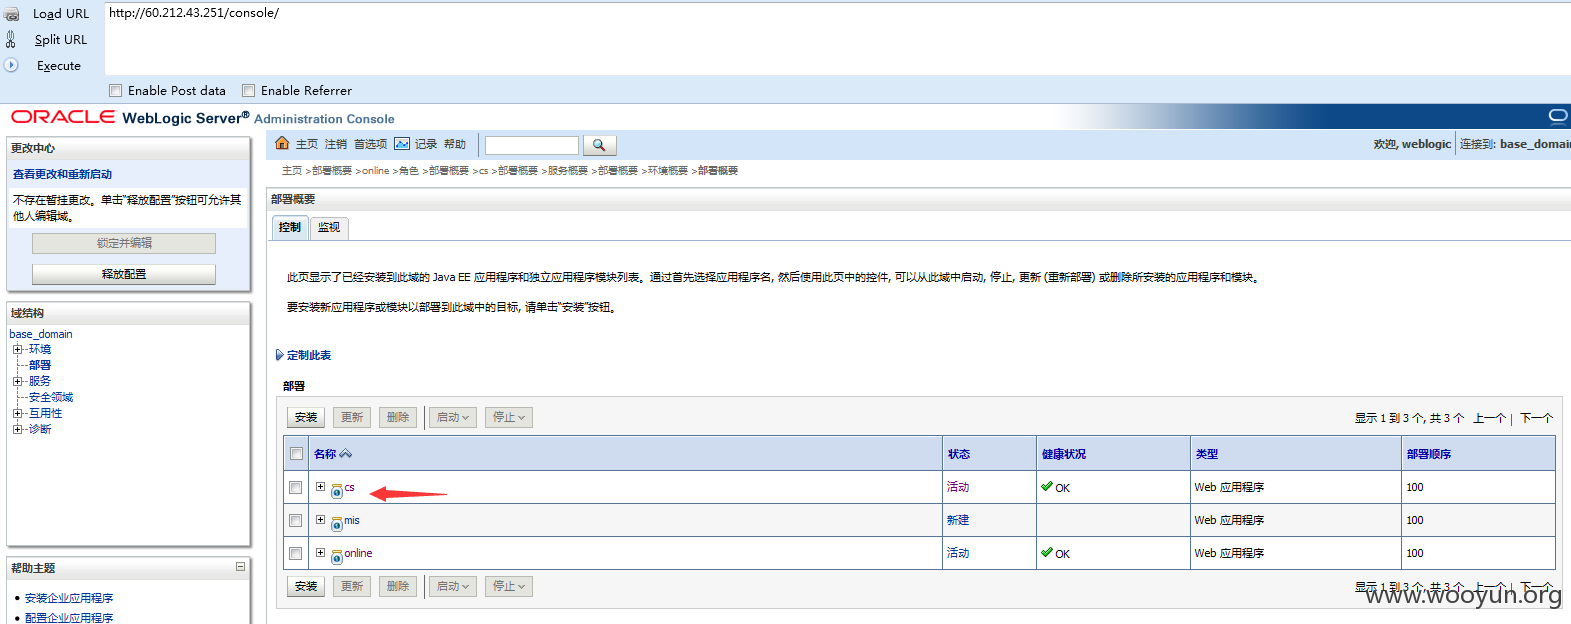The image size is (1571, 624).
Task: Tick the checkbox for the mis deployment
Action: pos(295,520)
